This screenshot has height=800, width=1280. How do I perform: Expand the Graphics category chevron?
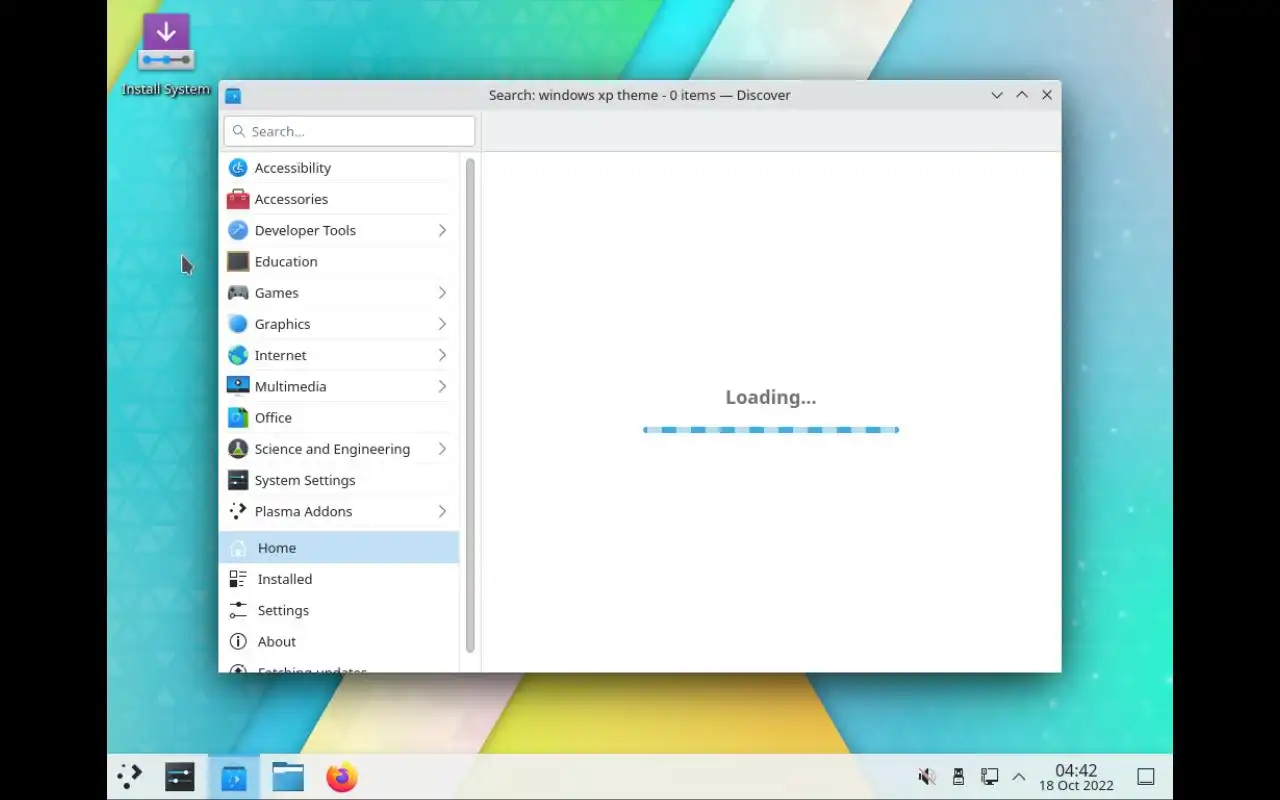coord(442,324)
